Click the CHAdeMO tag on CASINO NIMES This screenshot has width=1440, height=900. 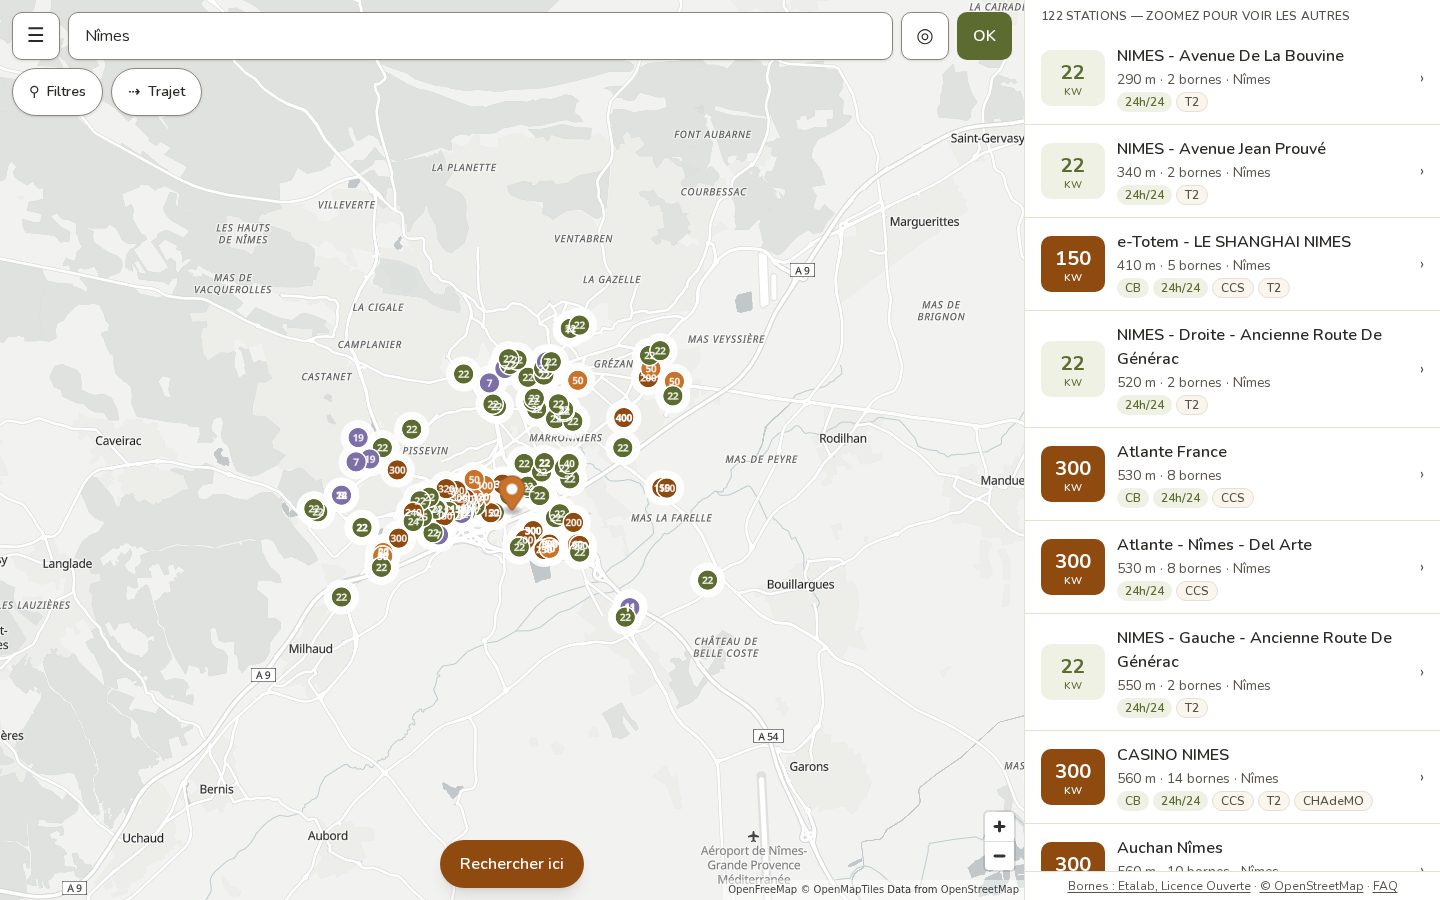pos(1333,801)
